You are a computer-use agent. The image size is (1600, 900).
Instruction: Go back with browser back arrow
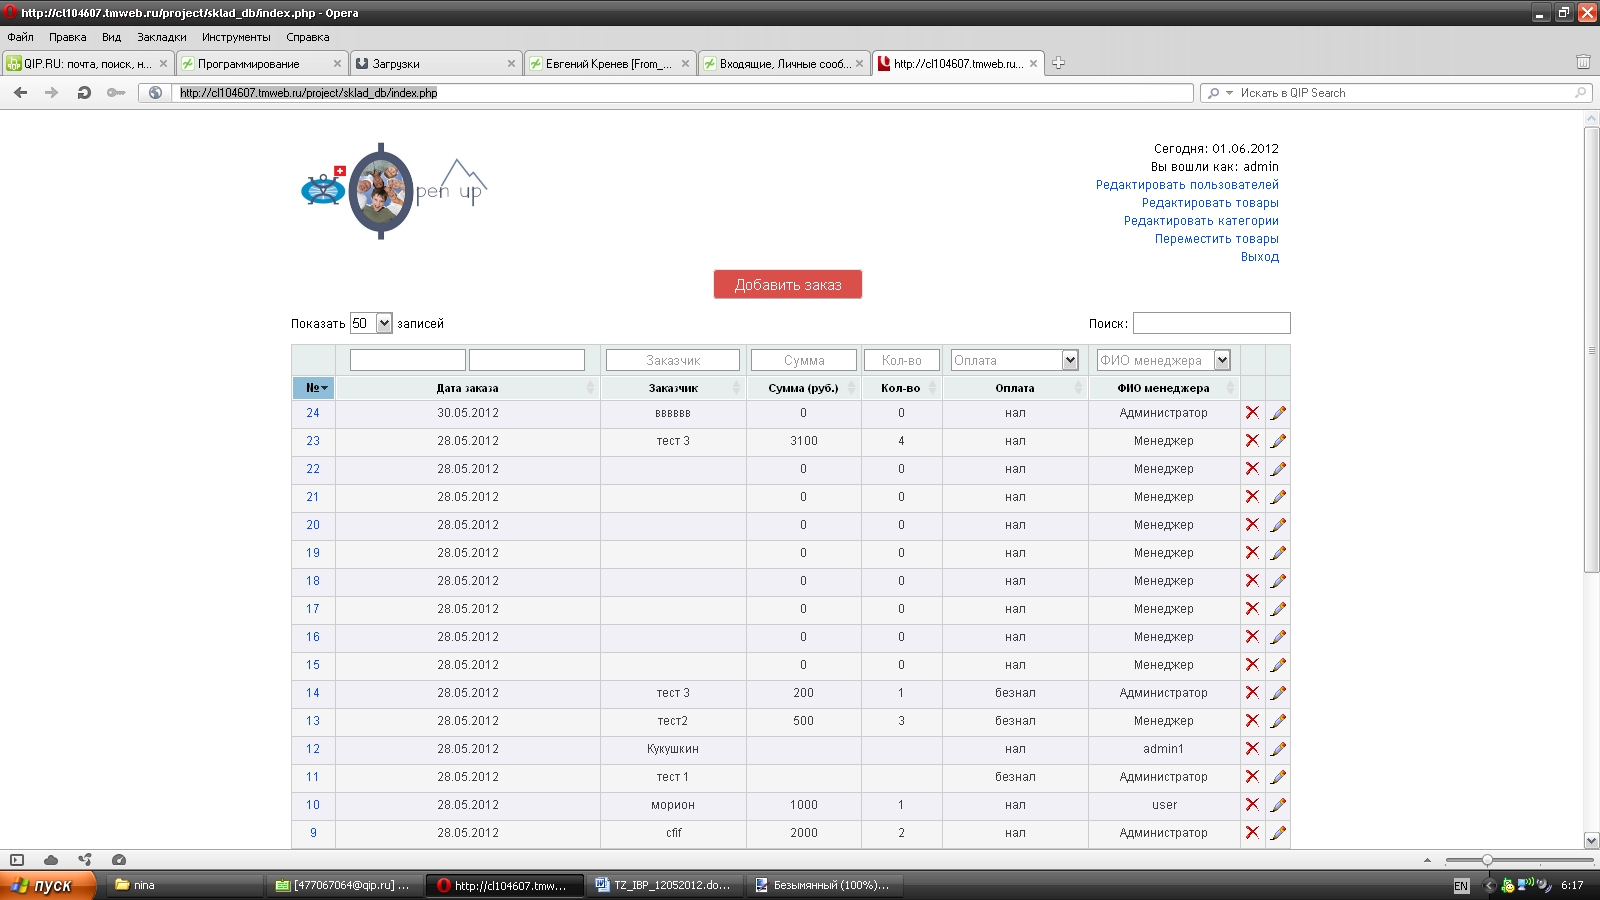tap(20, 92)
